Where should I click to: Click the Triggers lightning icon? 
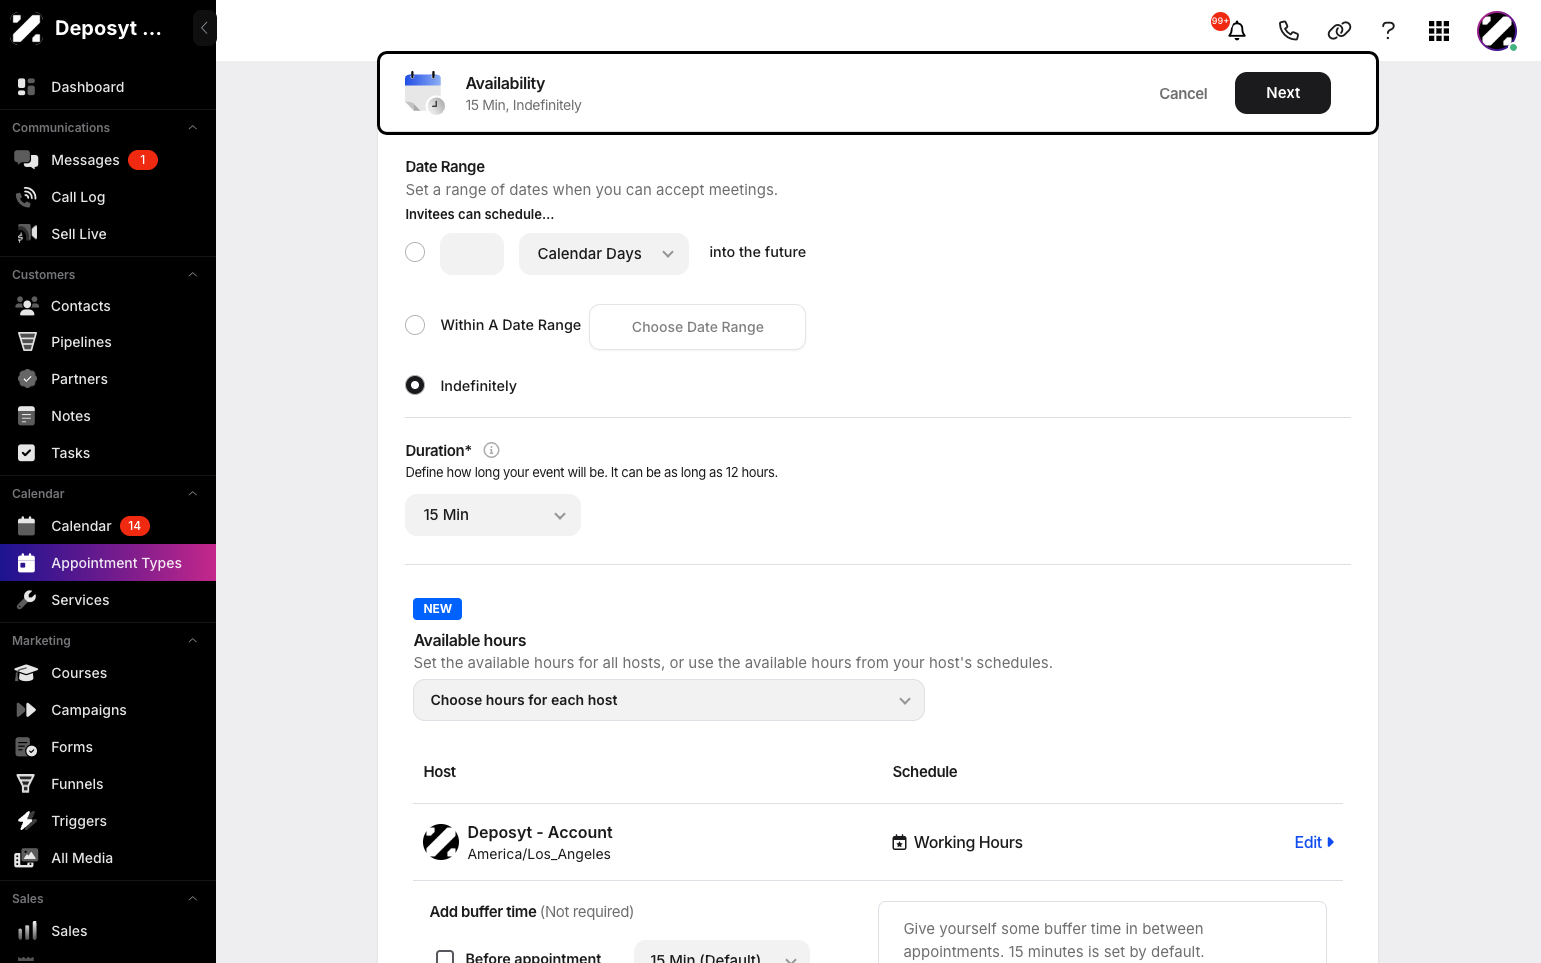pos(27,821)
